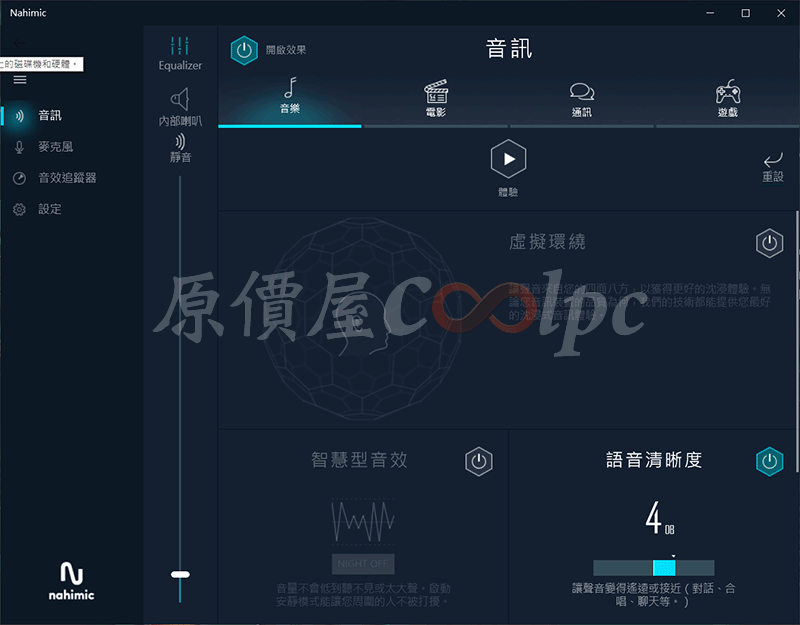The image size is (800, 625).
Task: Collapse sidebar with the hamburger menu icon
Action: coord(20,80)
